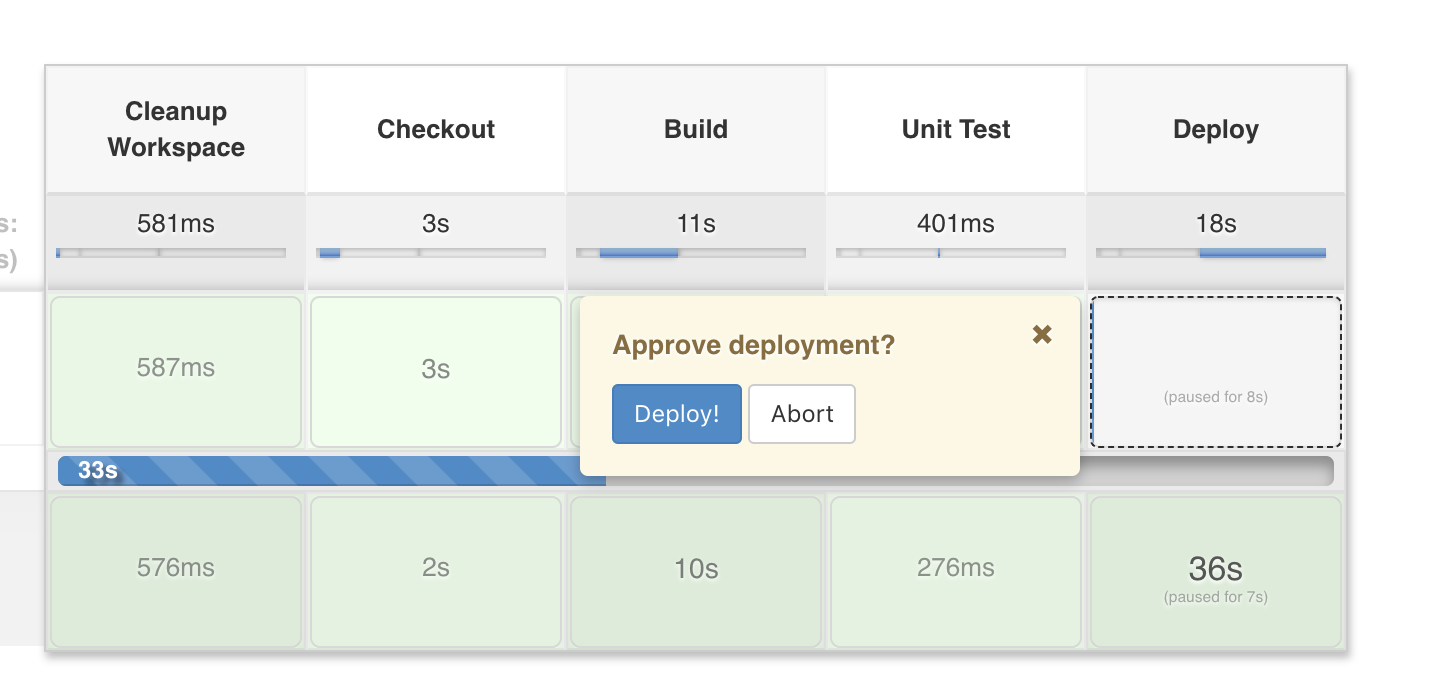1448x692 pixels.
Task: Close the Approve deployment popup
Action: point(1042,335)
